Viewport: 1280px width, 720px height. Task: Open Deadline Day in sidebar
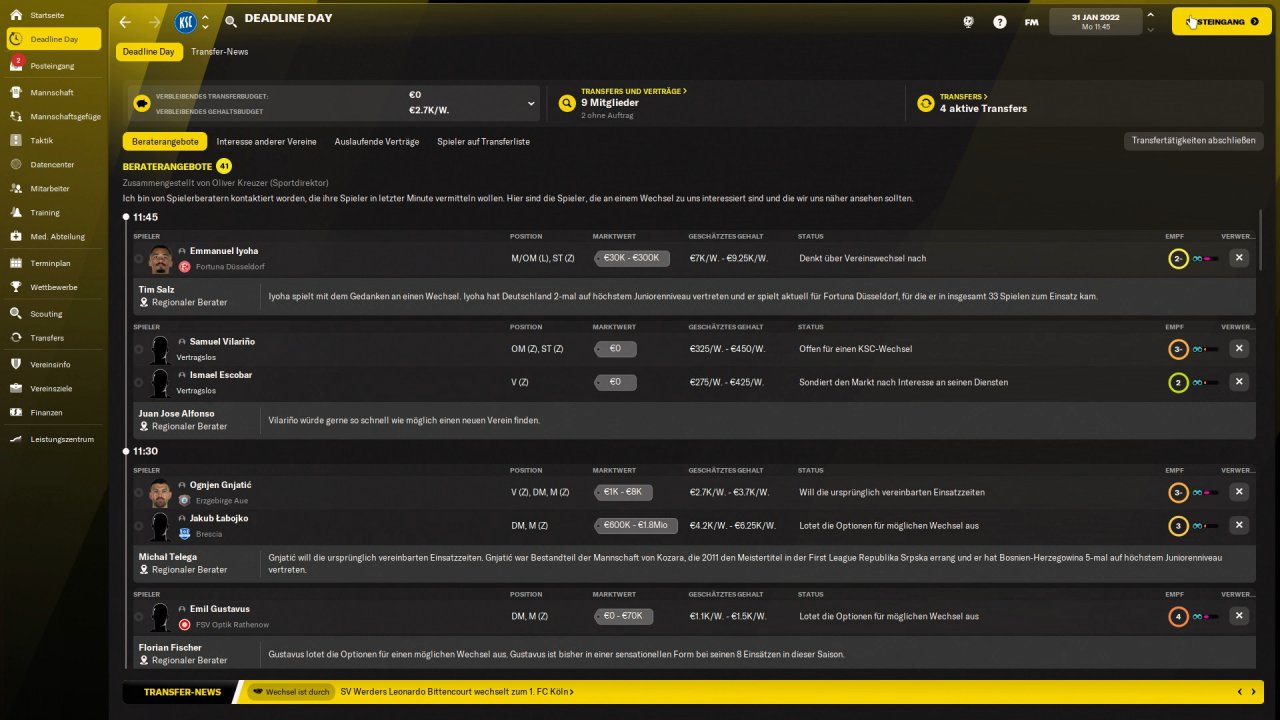click(x=54, y=39)
